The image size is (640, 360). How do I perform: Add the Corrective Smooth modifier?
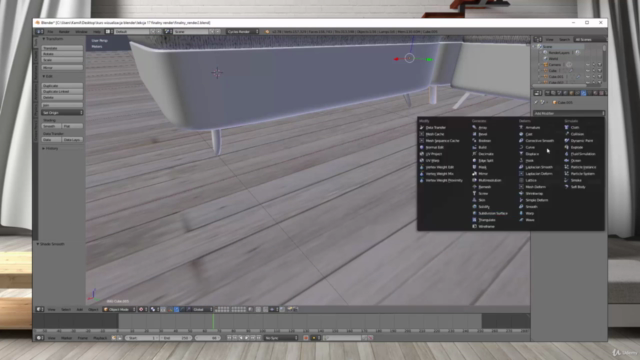pos(540,140)
